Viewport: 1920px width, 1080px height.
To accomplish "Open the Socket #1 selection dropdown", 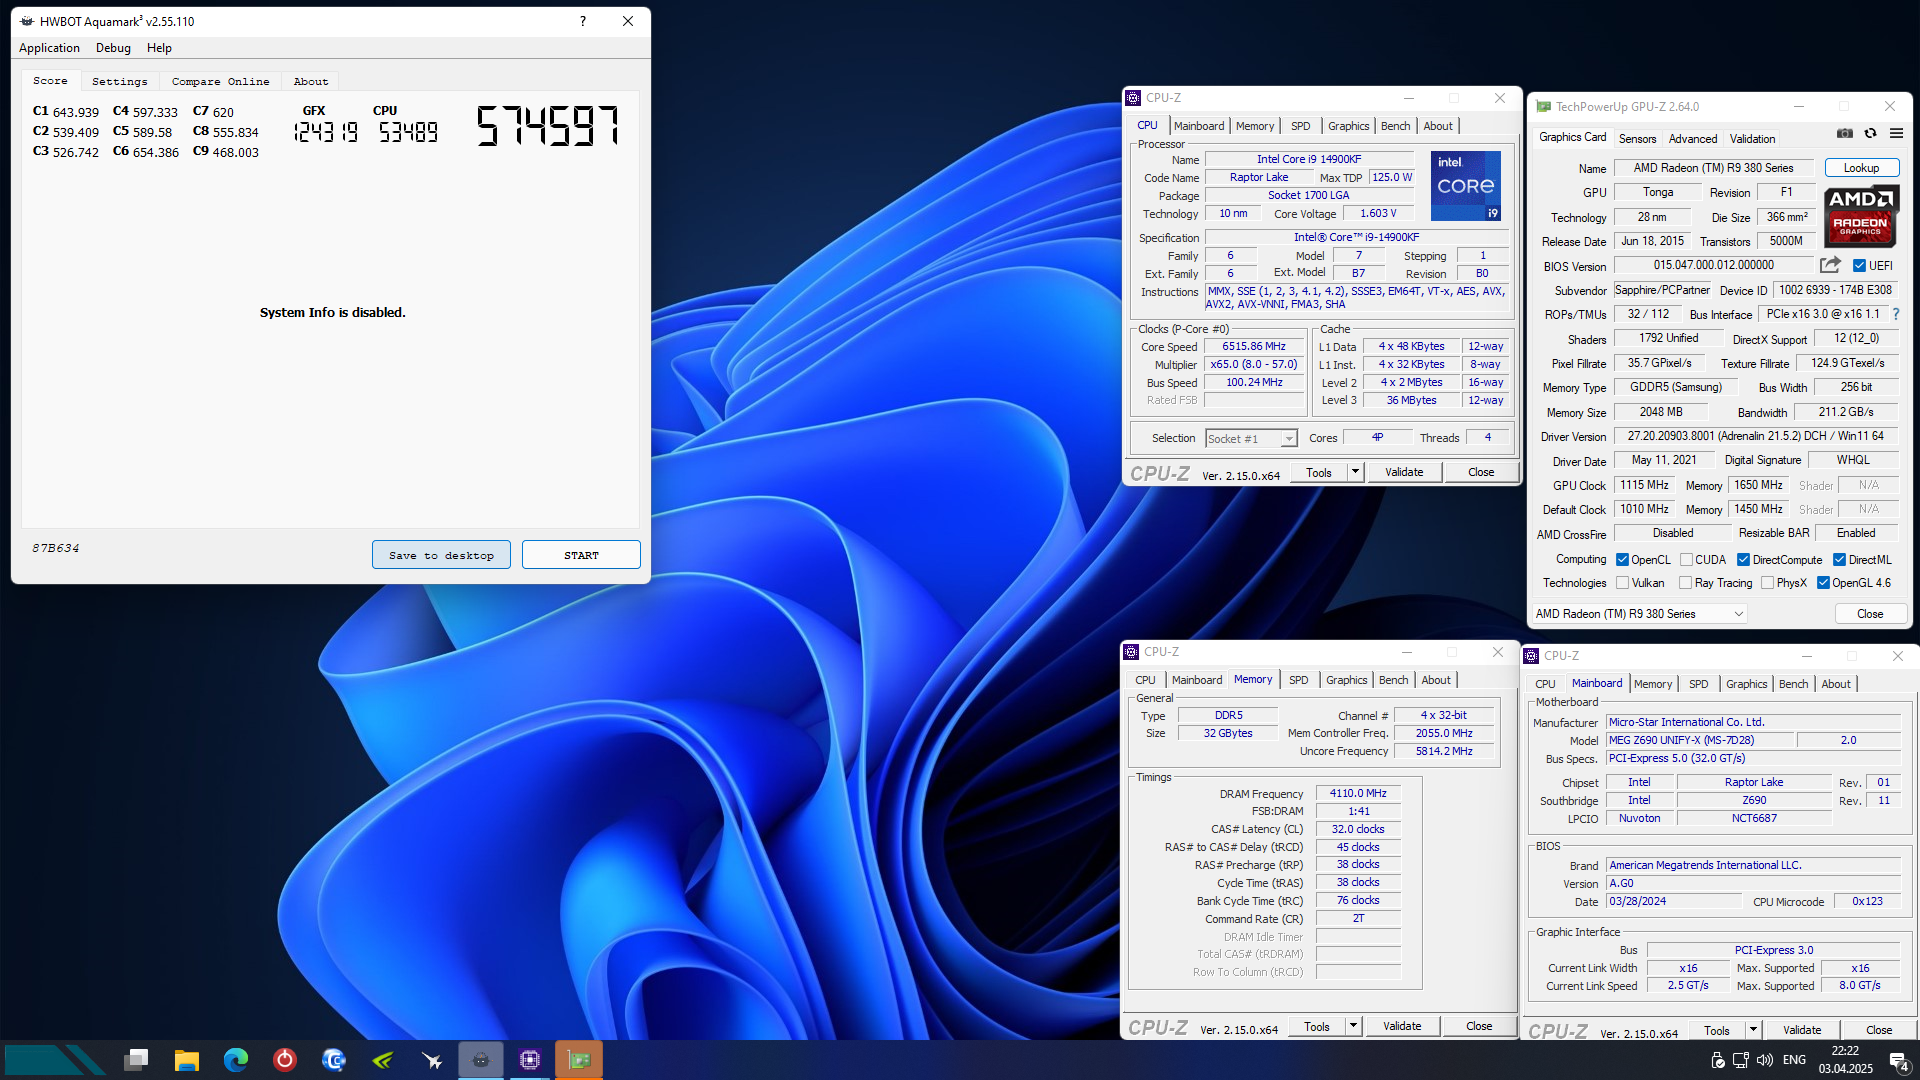I will click(x=1251, y=439).
